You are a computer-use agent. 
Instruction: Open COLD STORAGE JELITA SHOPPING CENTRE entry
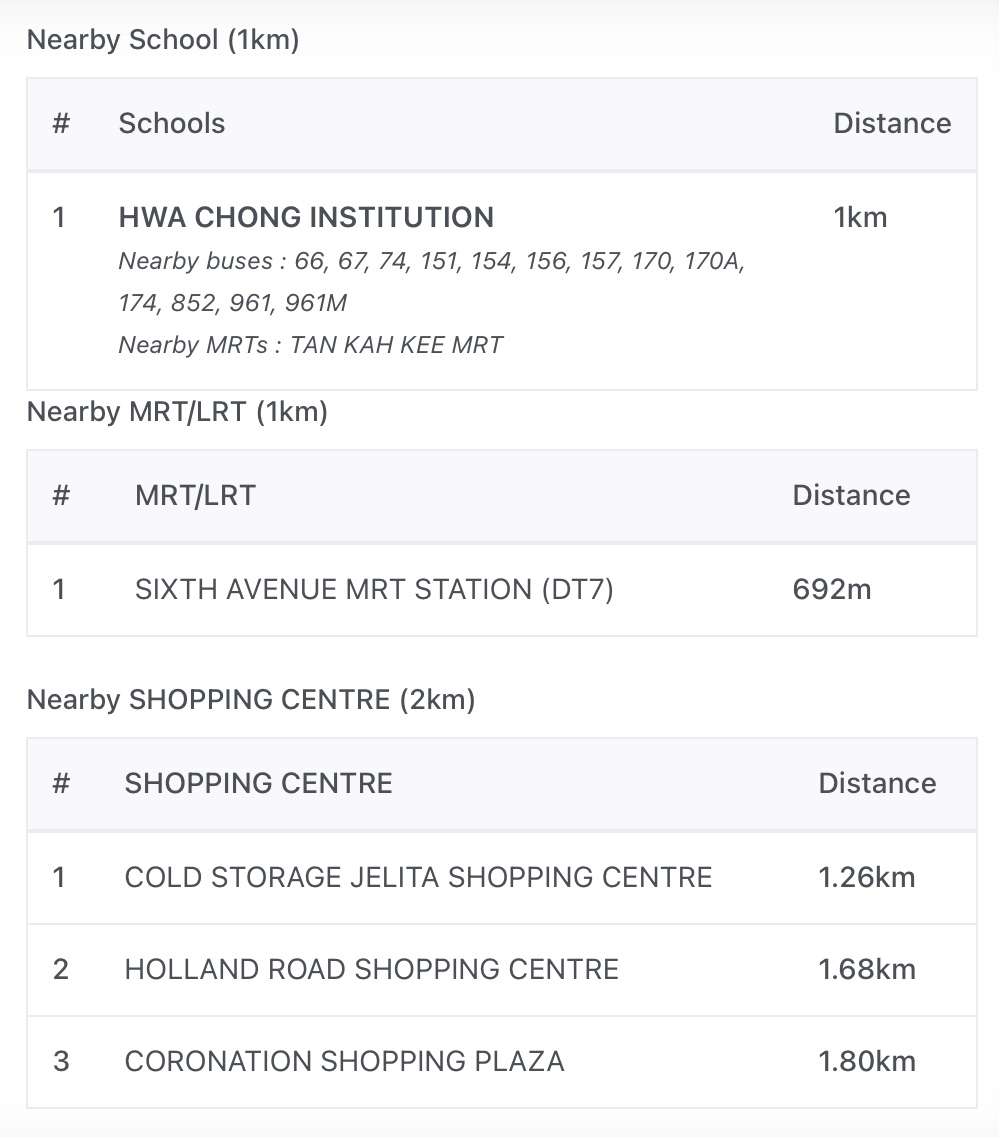(418, 877)
